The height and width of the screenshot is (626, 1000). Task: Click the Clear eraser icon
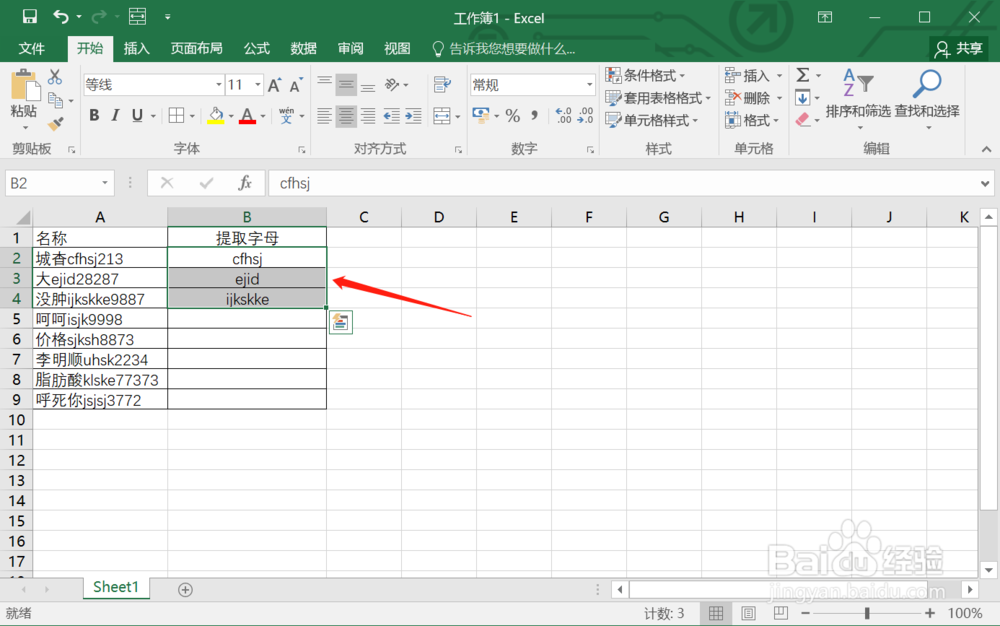(x=803, y=120)
